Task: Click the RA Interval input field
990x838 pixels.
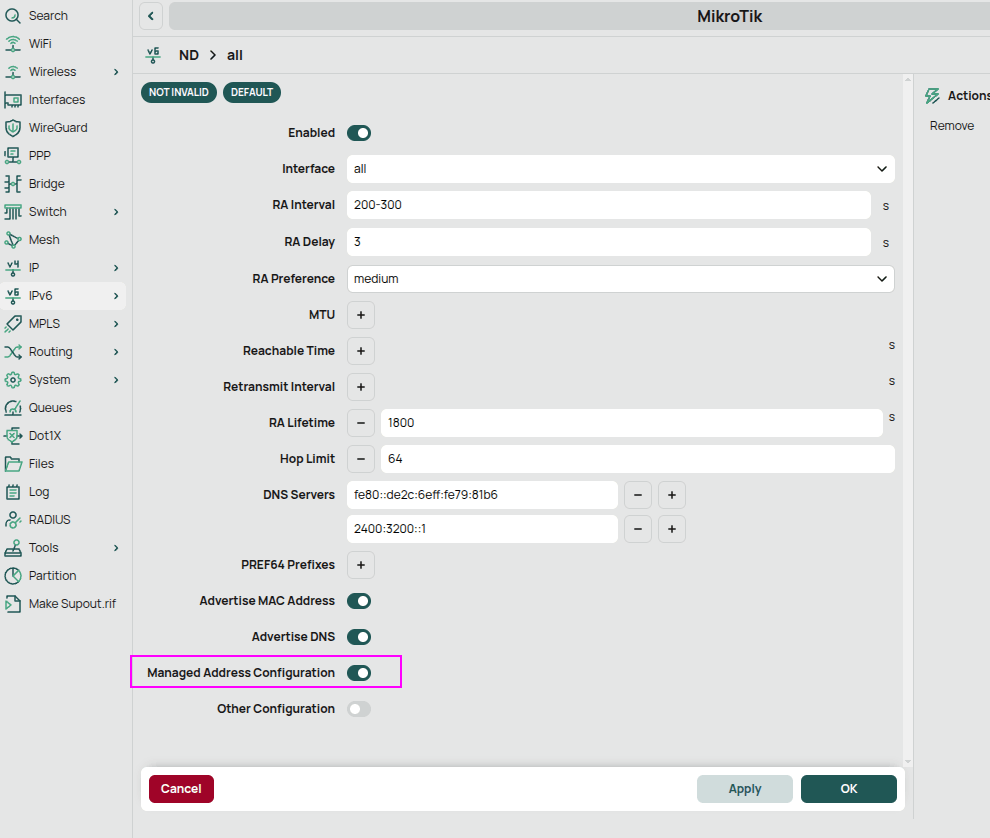Action: [608, 205]
